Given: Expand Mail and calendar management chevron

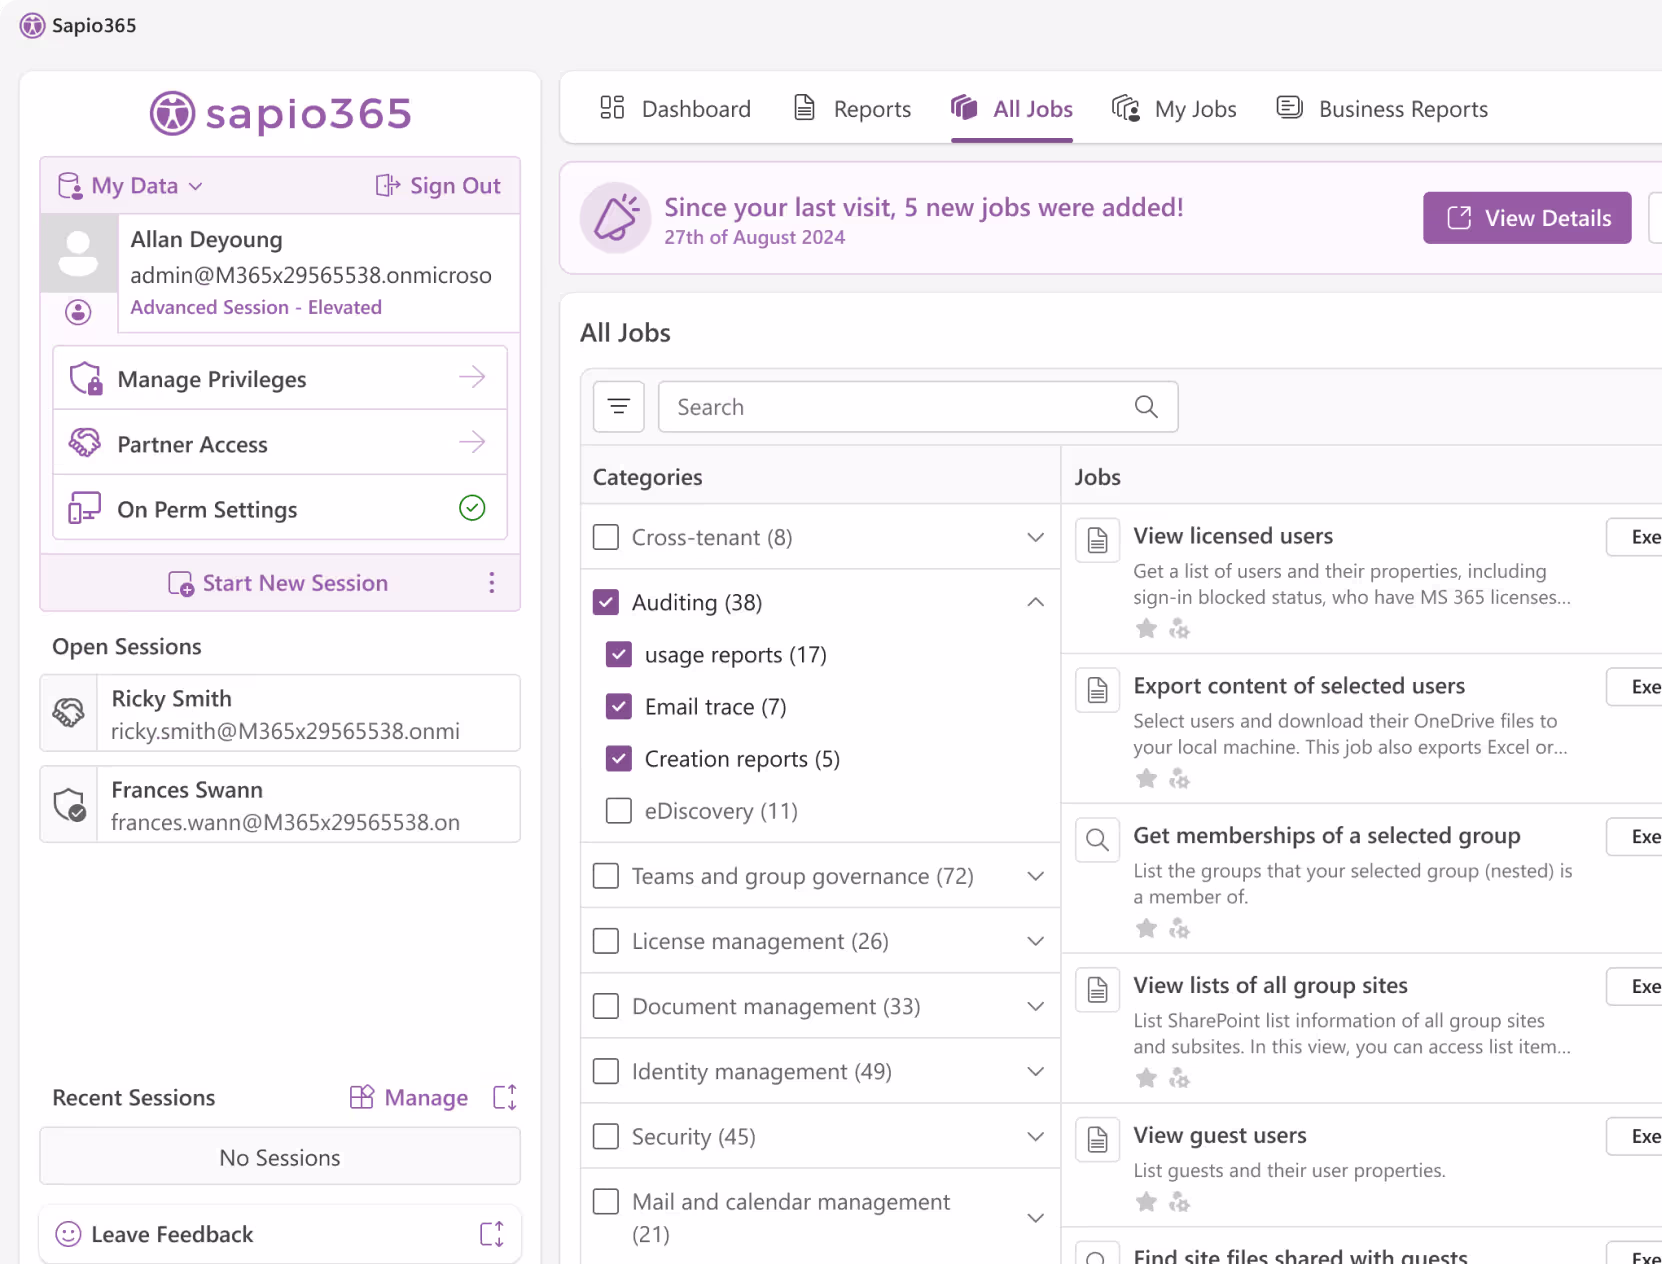Looking at the screenshot, I should [1036, 1217].
